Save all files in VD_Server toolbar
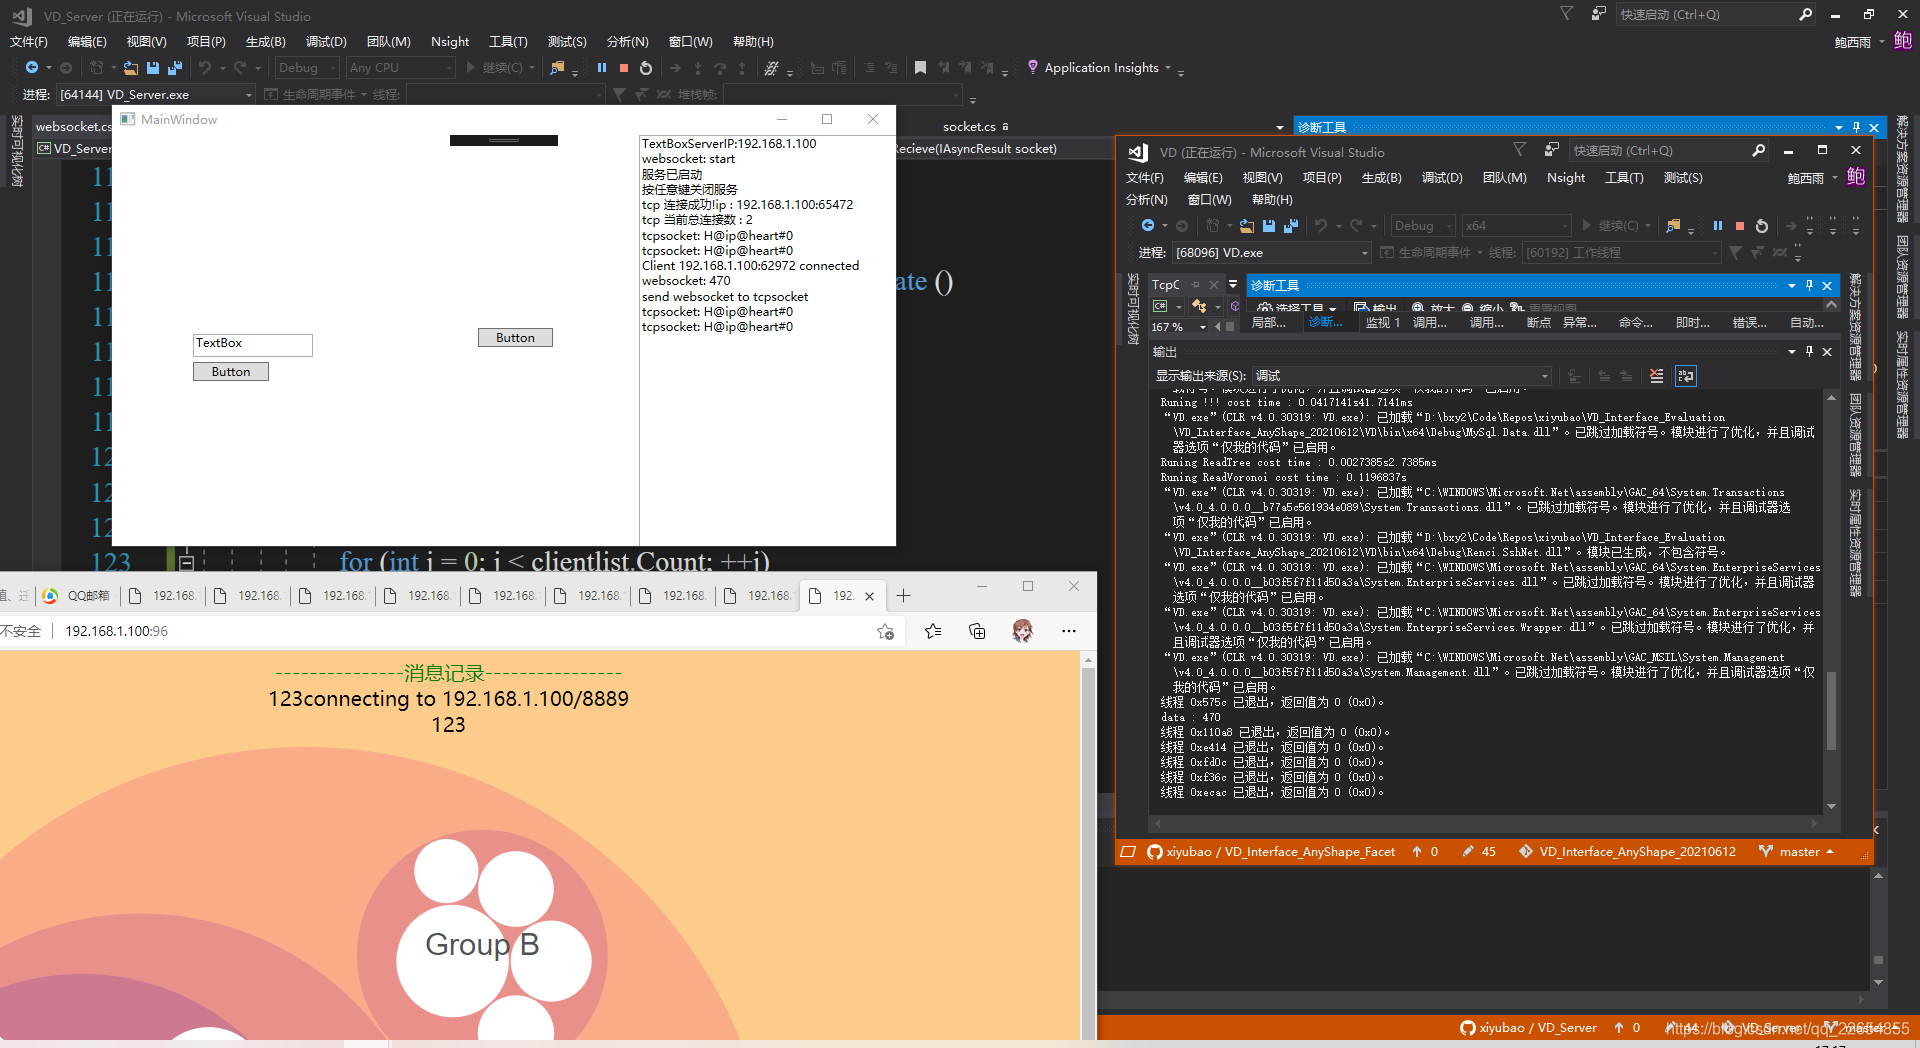Viewport: 1920px width, 1048px height. point(175,68)
